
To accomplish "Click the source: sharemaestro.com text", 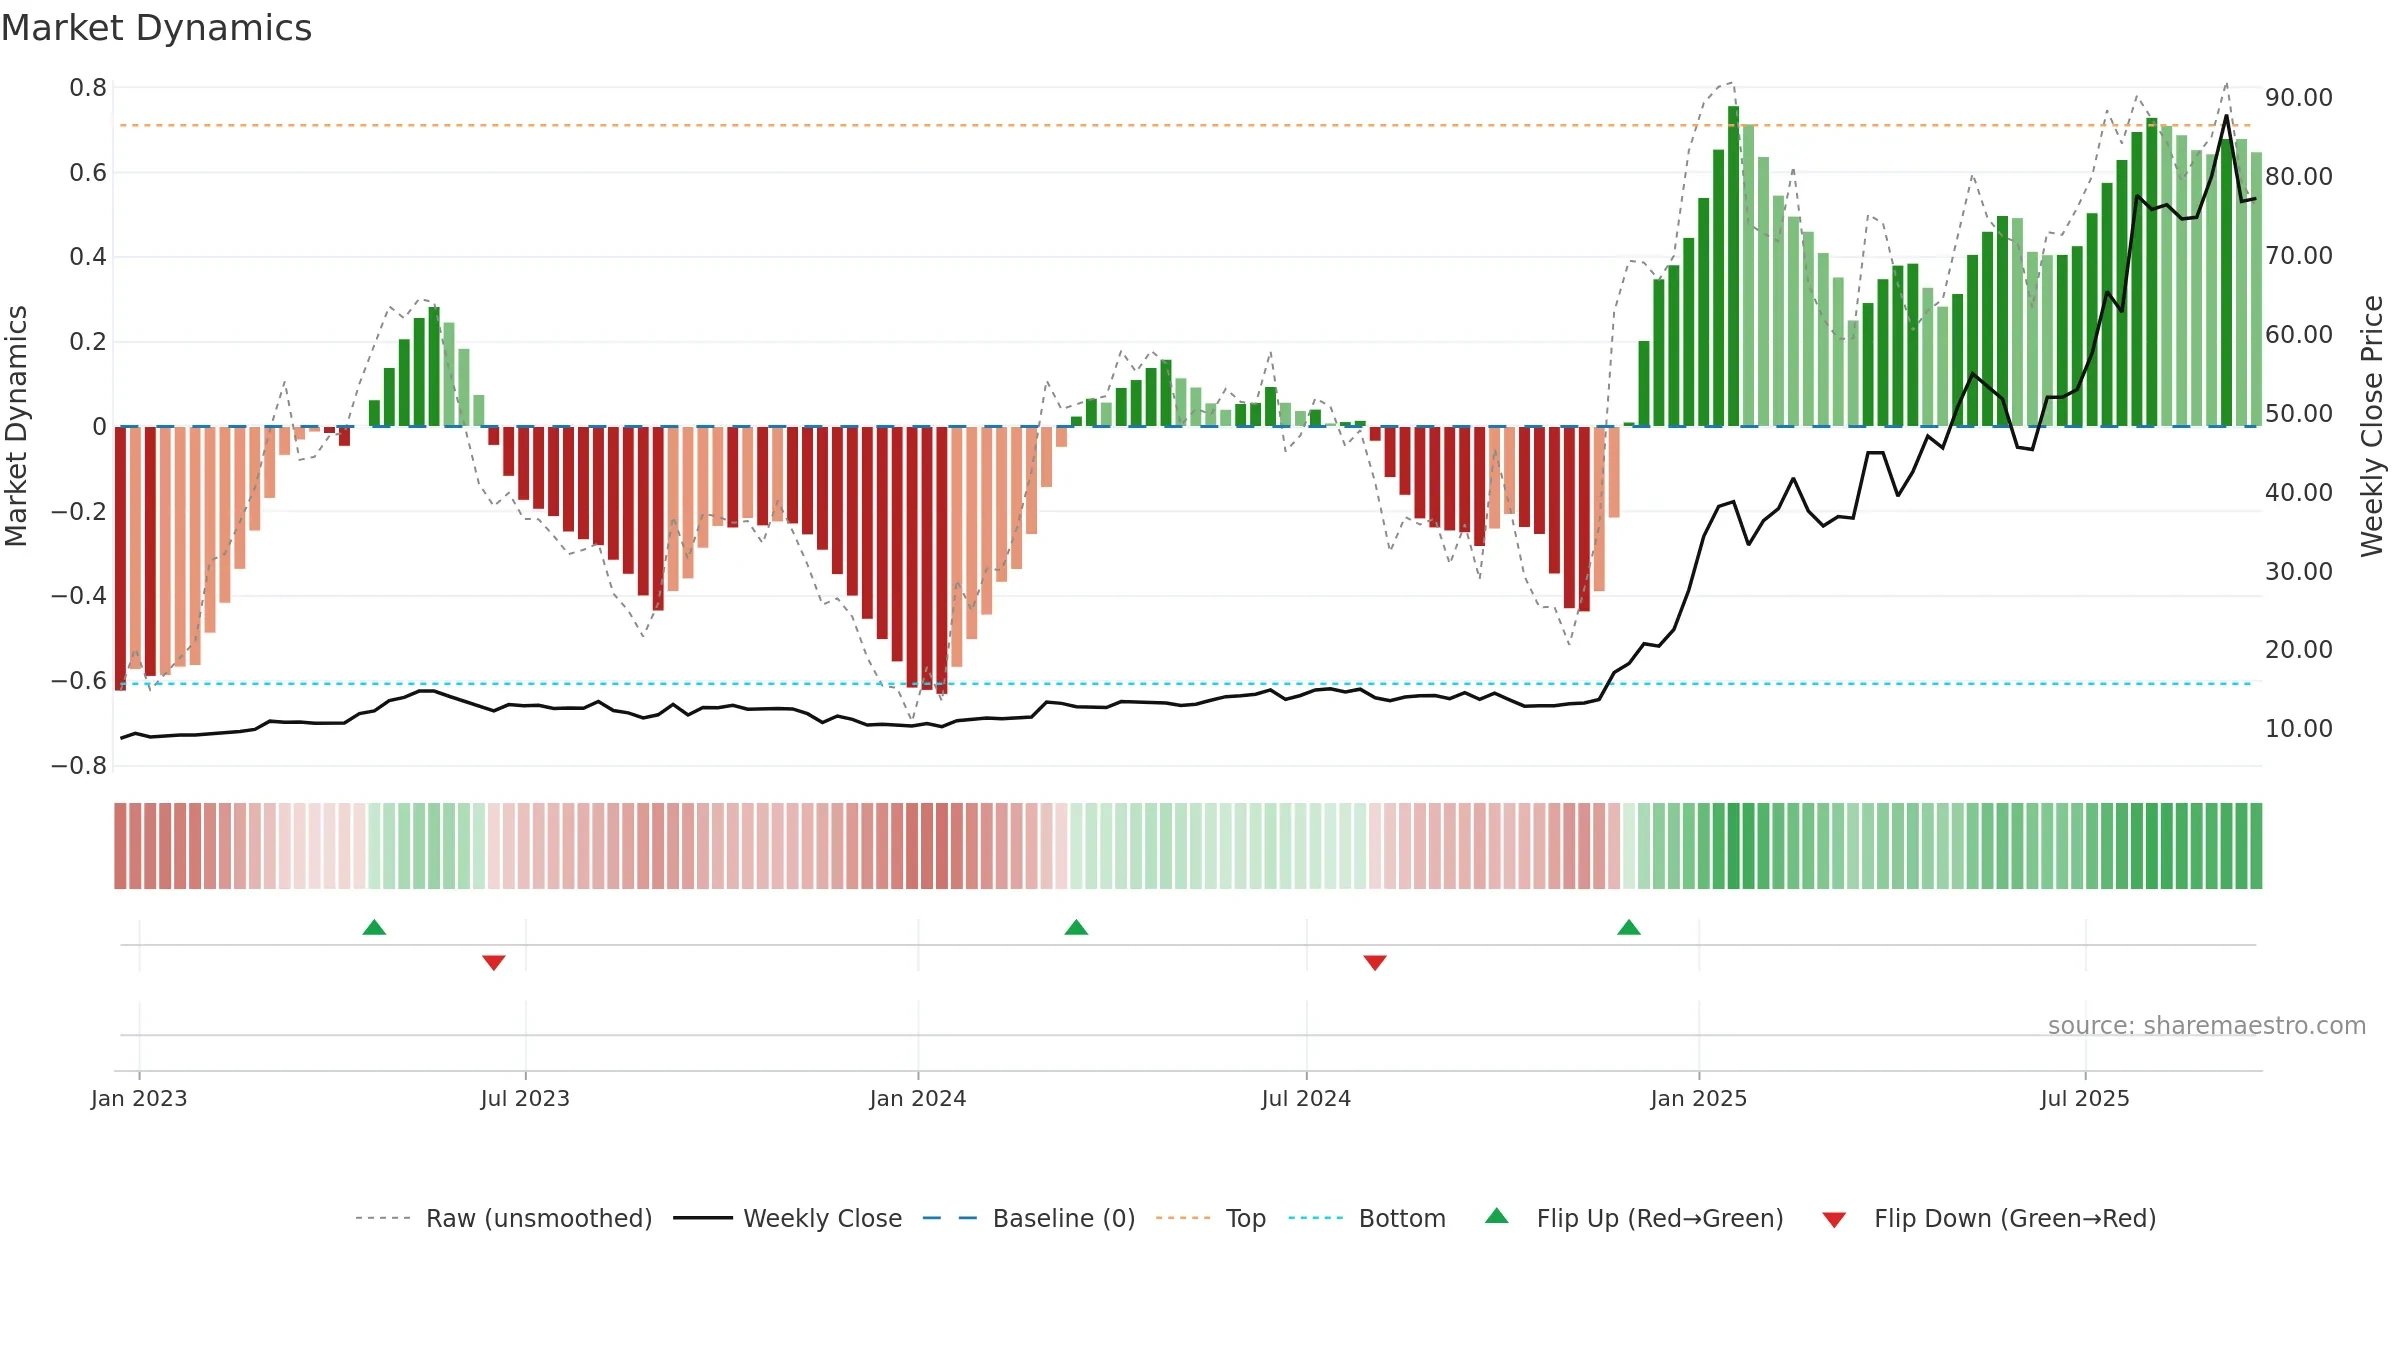I will coord(2207,1025).
